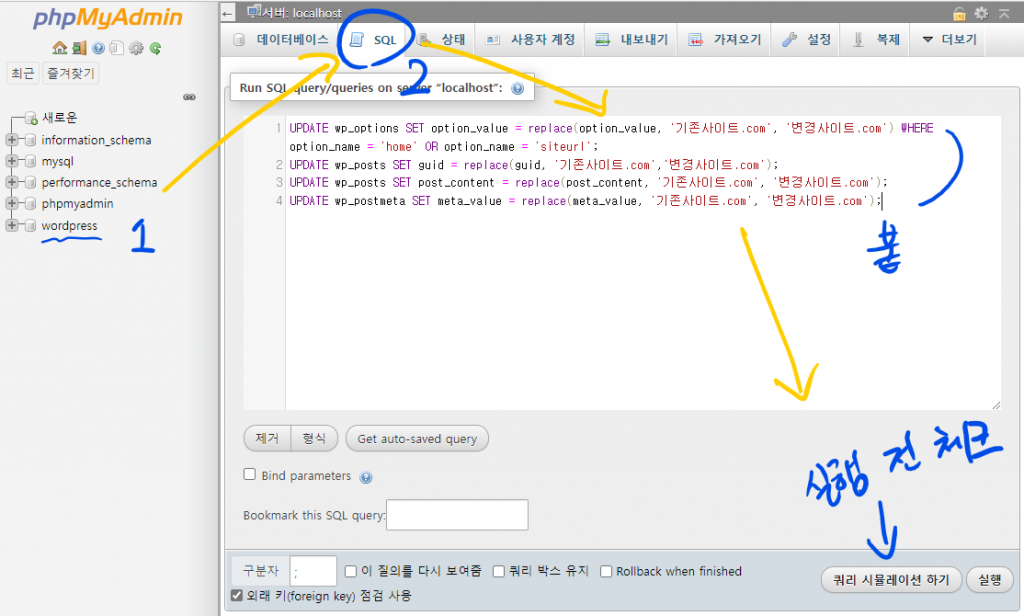Click the 최근 button

coord(23,73)
